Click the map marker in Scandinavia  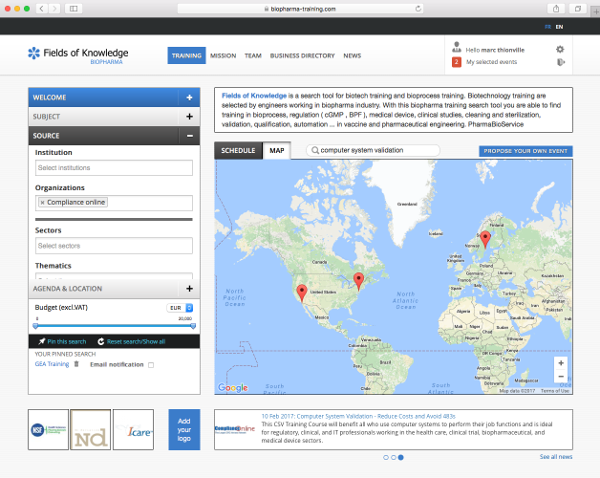485,240
